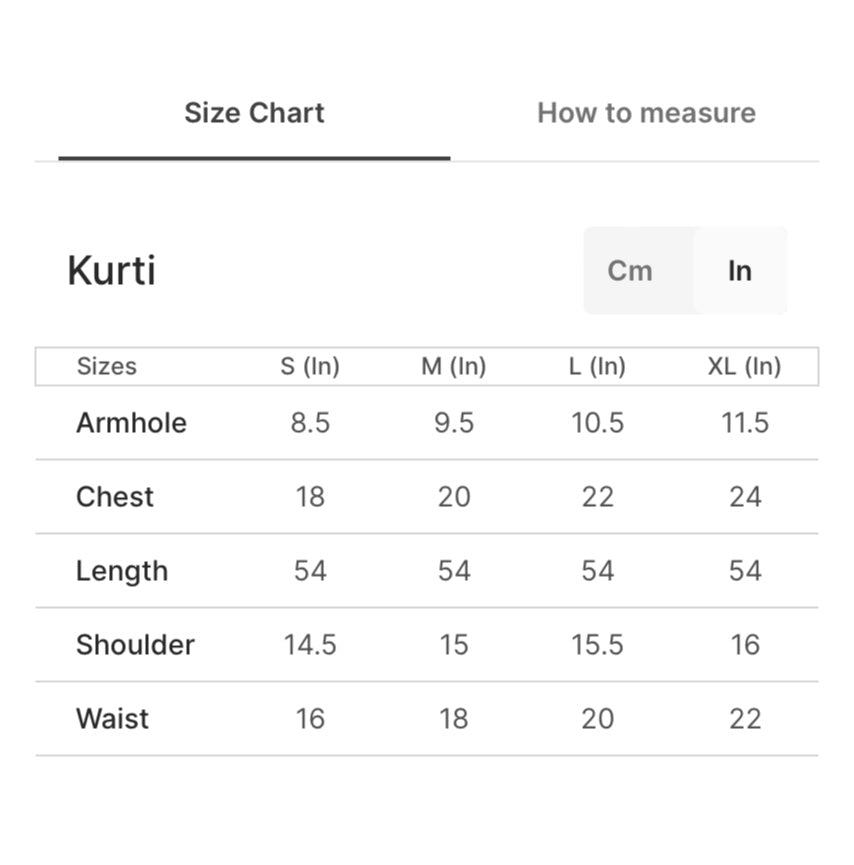Click the Sizes column header
The width and height of the screenshot is (854, 865).
click(x=106, y=366)
